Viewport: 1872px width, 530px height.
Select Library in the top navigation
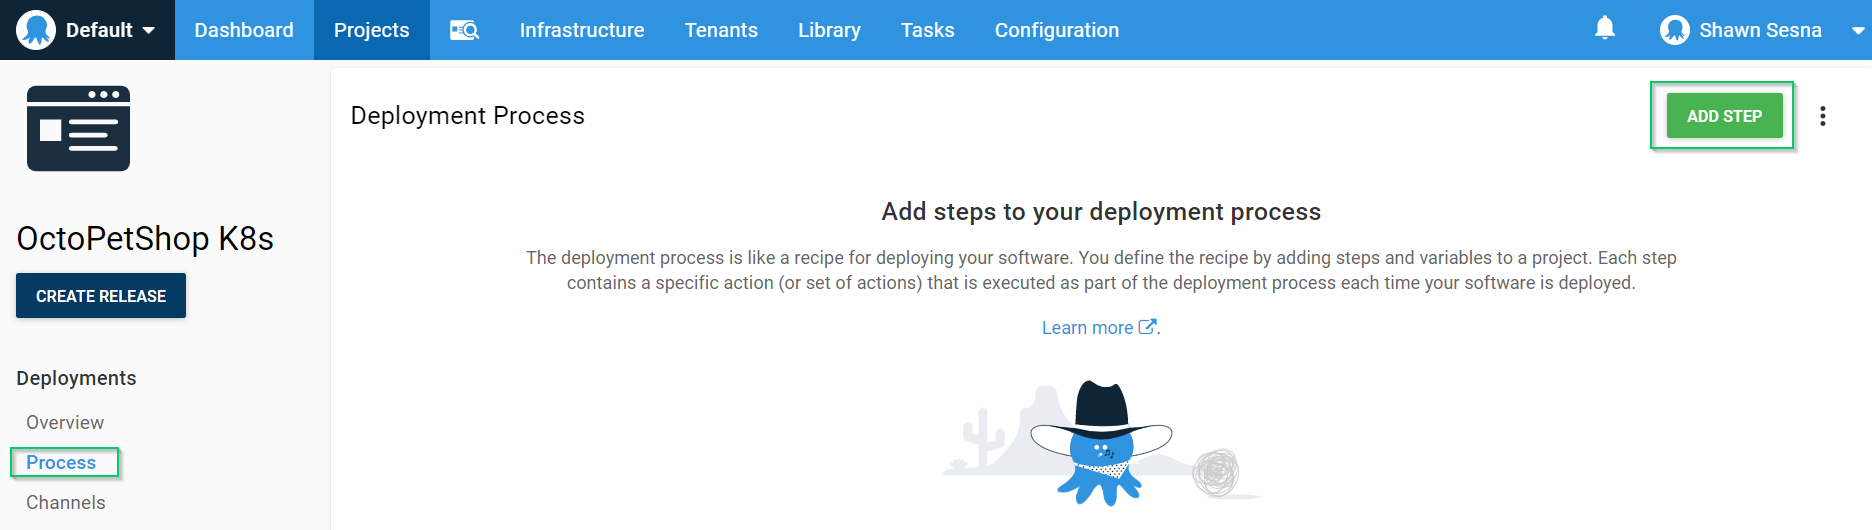click(x=828, y=30)
